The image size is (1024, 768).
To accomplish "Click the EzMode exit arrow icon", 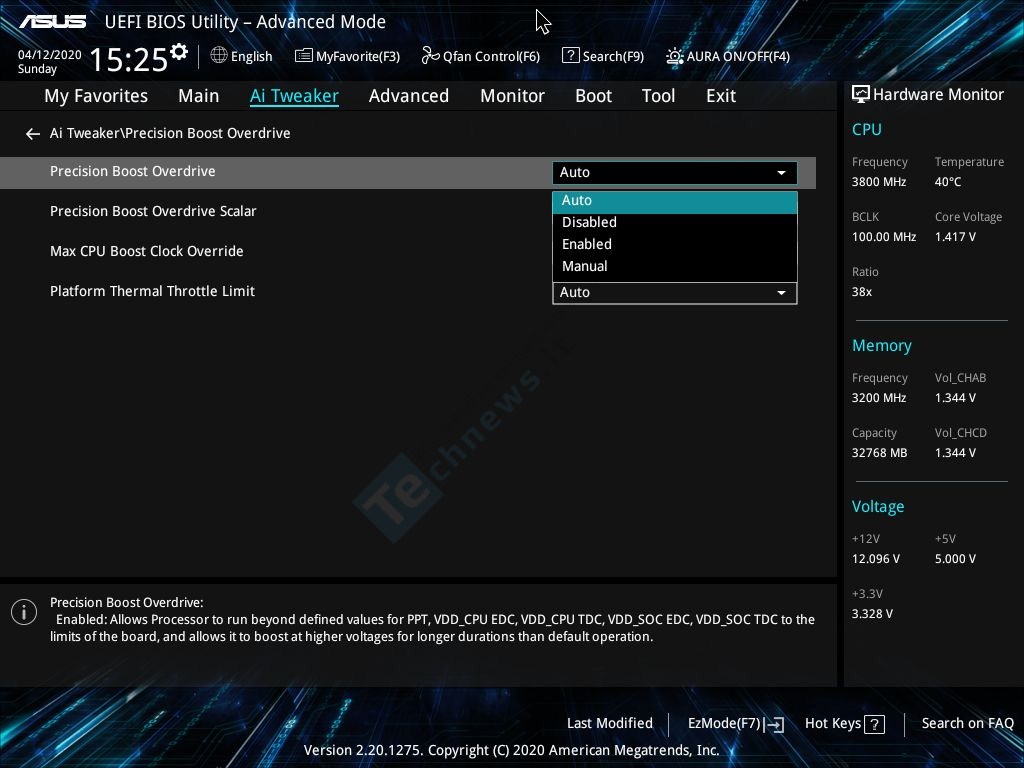I will [774, 724].
